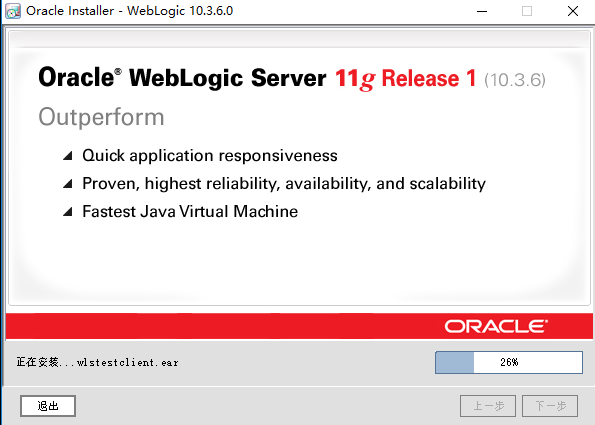This screenshot has height=425, width=595.
Task: Click the 'Outperform' heading
Action: pos(101,117)
